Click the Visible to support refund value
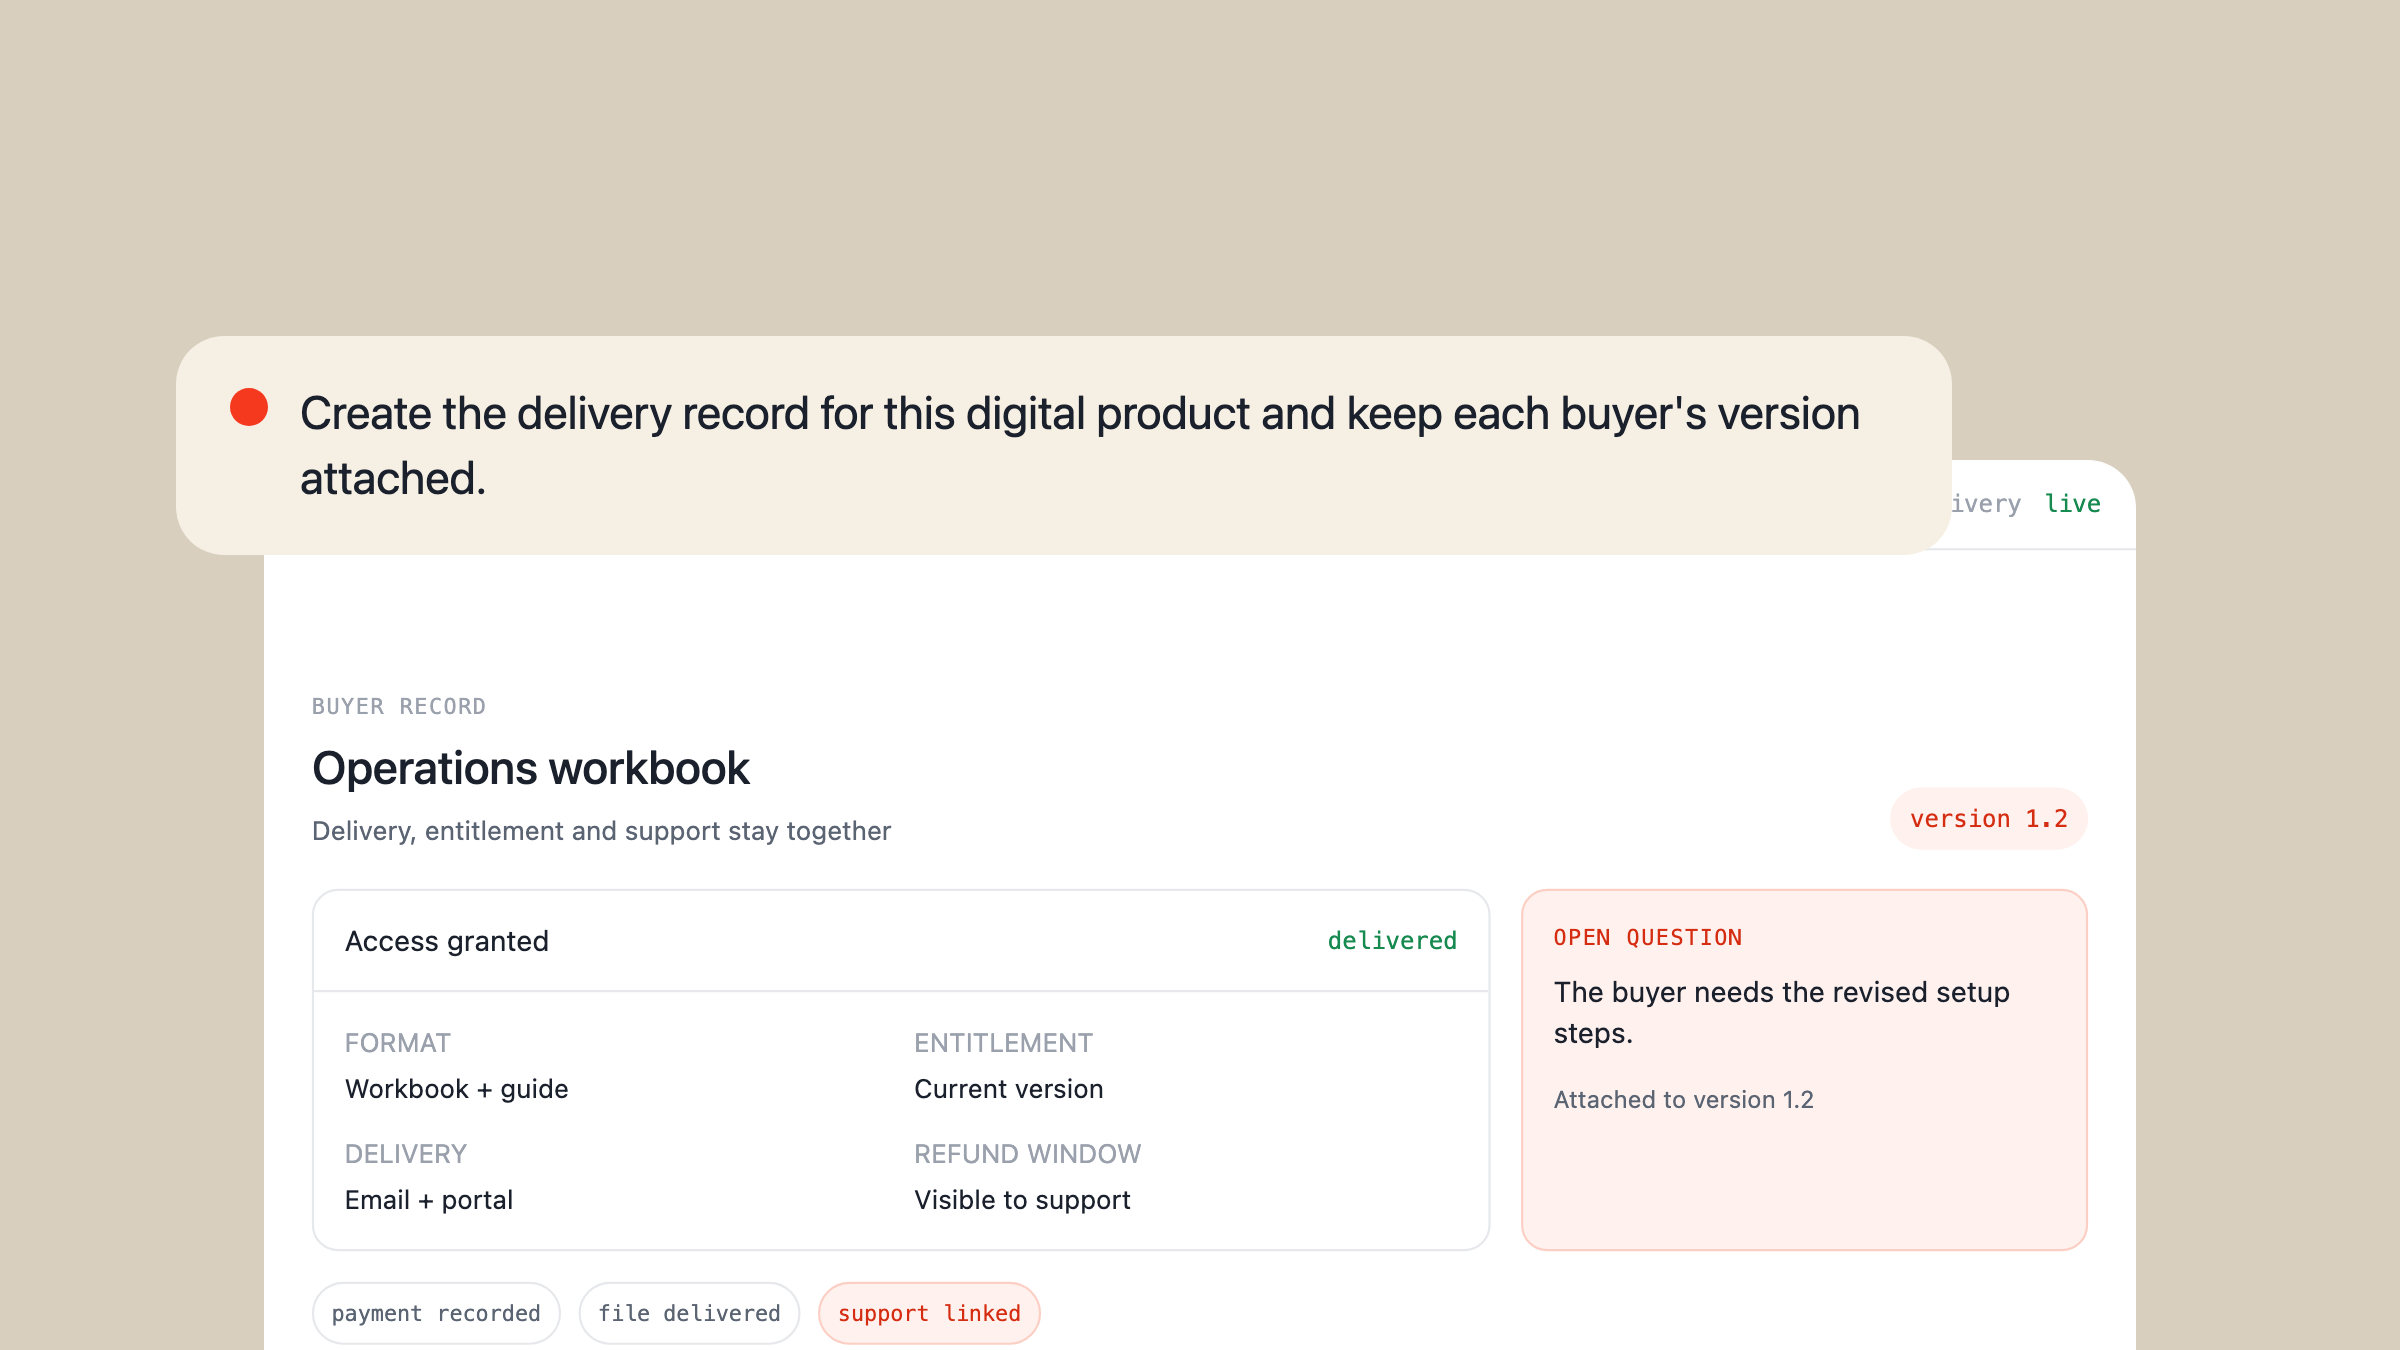Image resolution: width=2400 pixels, height=1350 pixels. [1022, 1200]
